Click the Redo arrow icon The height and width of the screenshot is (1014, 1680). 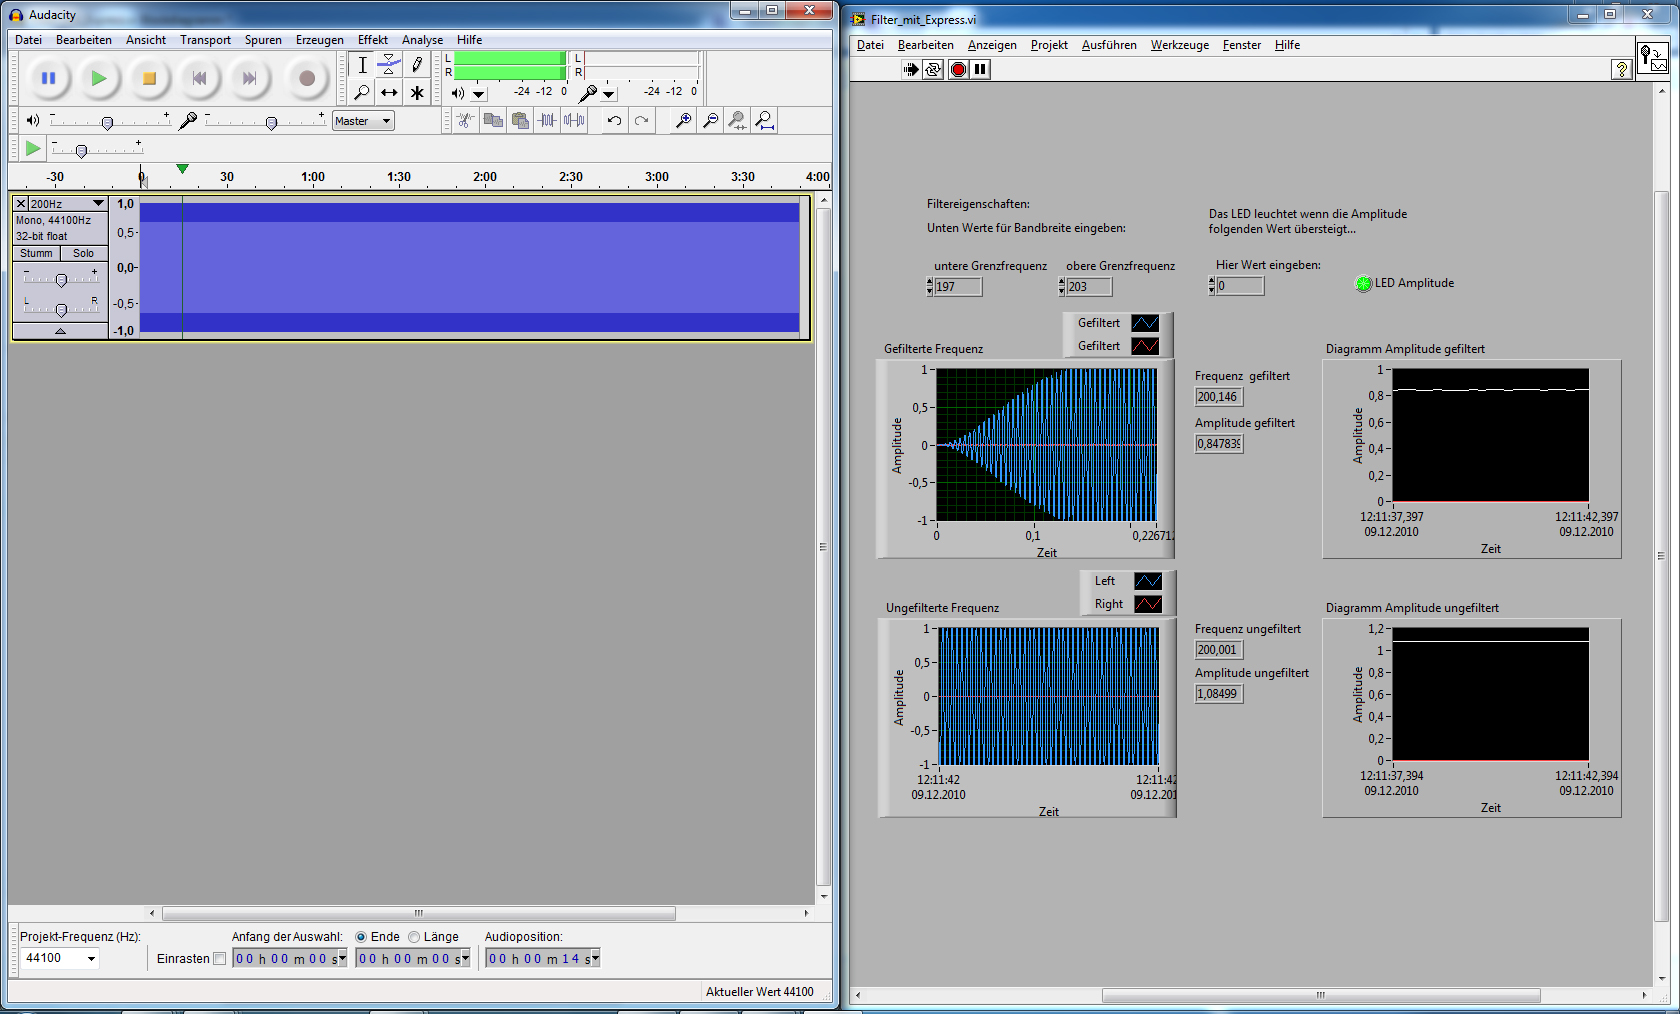pos(641,120)
